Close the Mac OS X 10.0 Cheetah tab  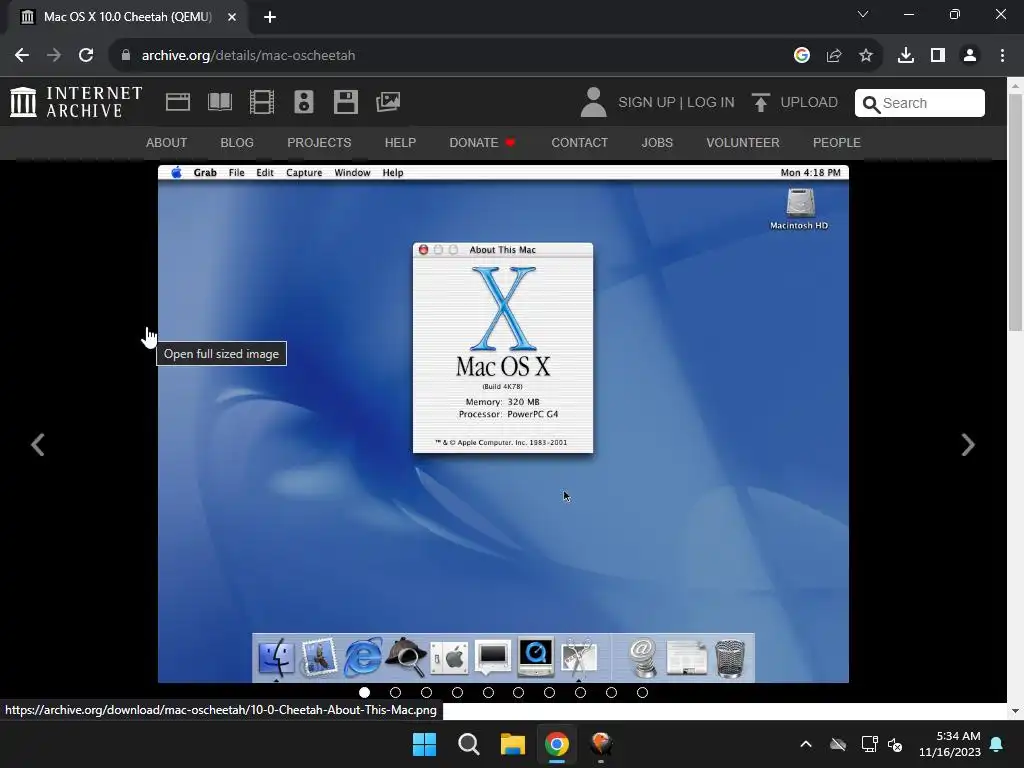coord(232,17)
